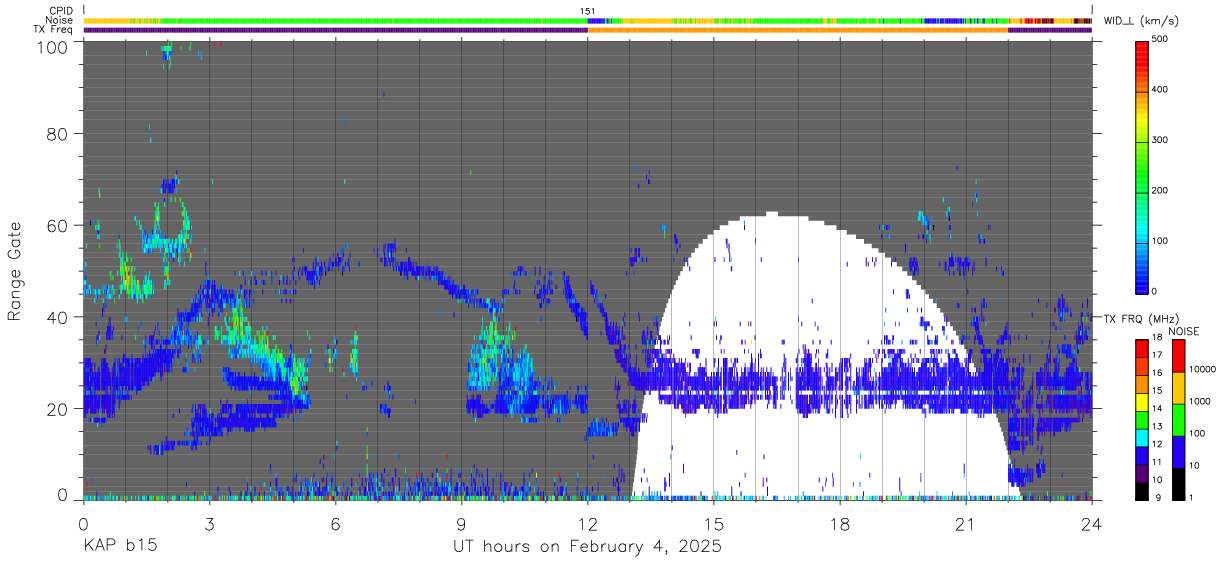
Task: Click the 6 label on the UT hours axis
Action: pyautogui.click(x=336, y=523)
